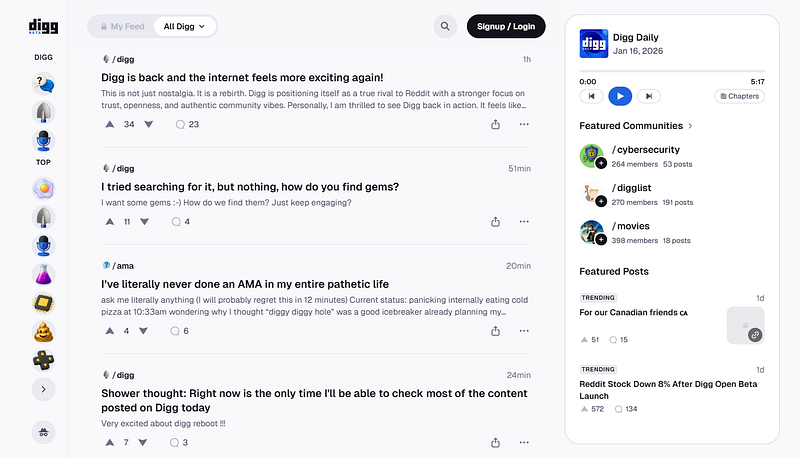Screen dimensions: 800x458
Task: Open comments on 'Digg is back' post
Action: pos(187,124)
